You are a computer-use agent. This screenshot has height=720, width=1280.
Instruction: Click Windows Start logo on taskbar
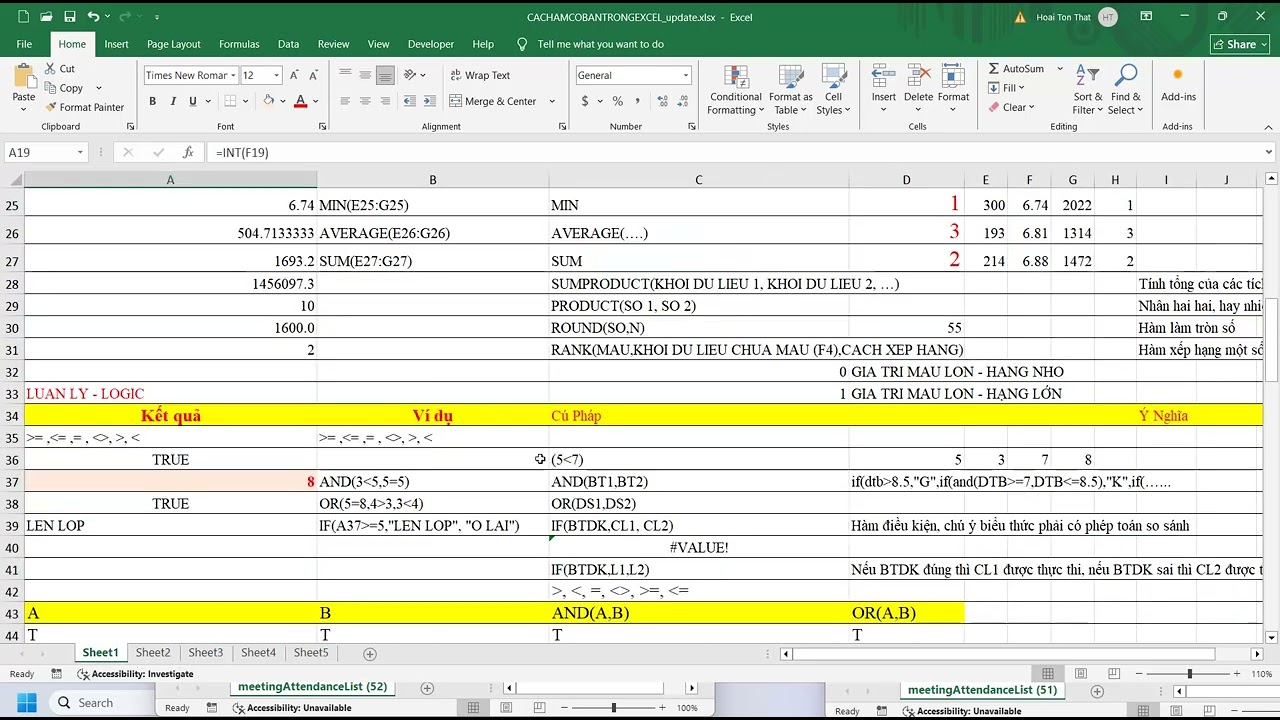(x=26, y=702)
